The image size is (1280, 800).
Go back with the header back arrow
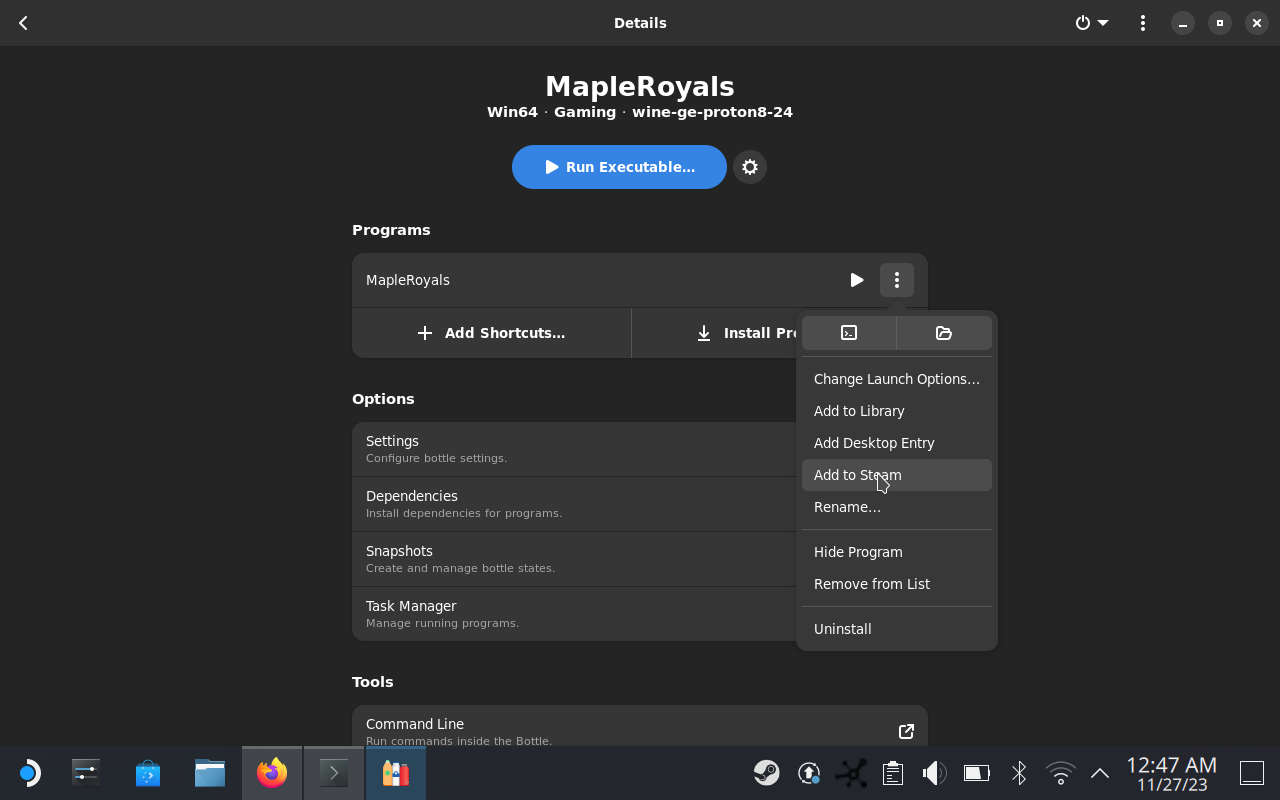[x=23, y=23]
